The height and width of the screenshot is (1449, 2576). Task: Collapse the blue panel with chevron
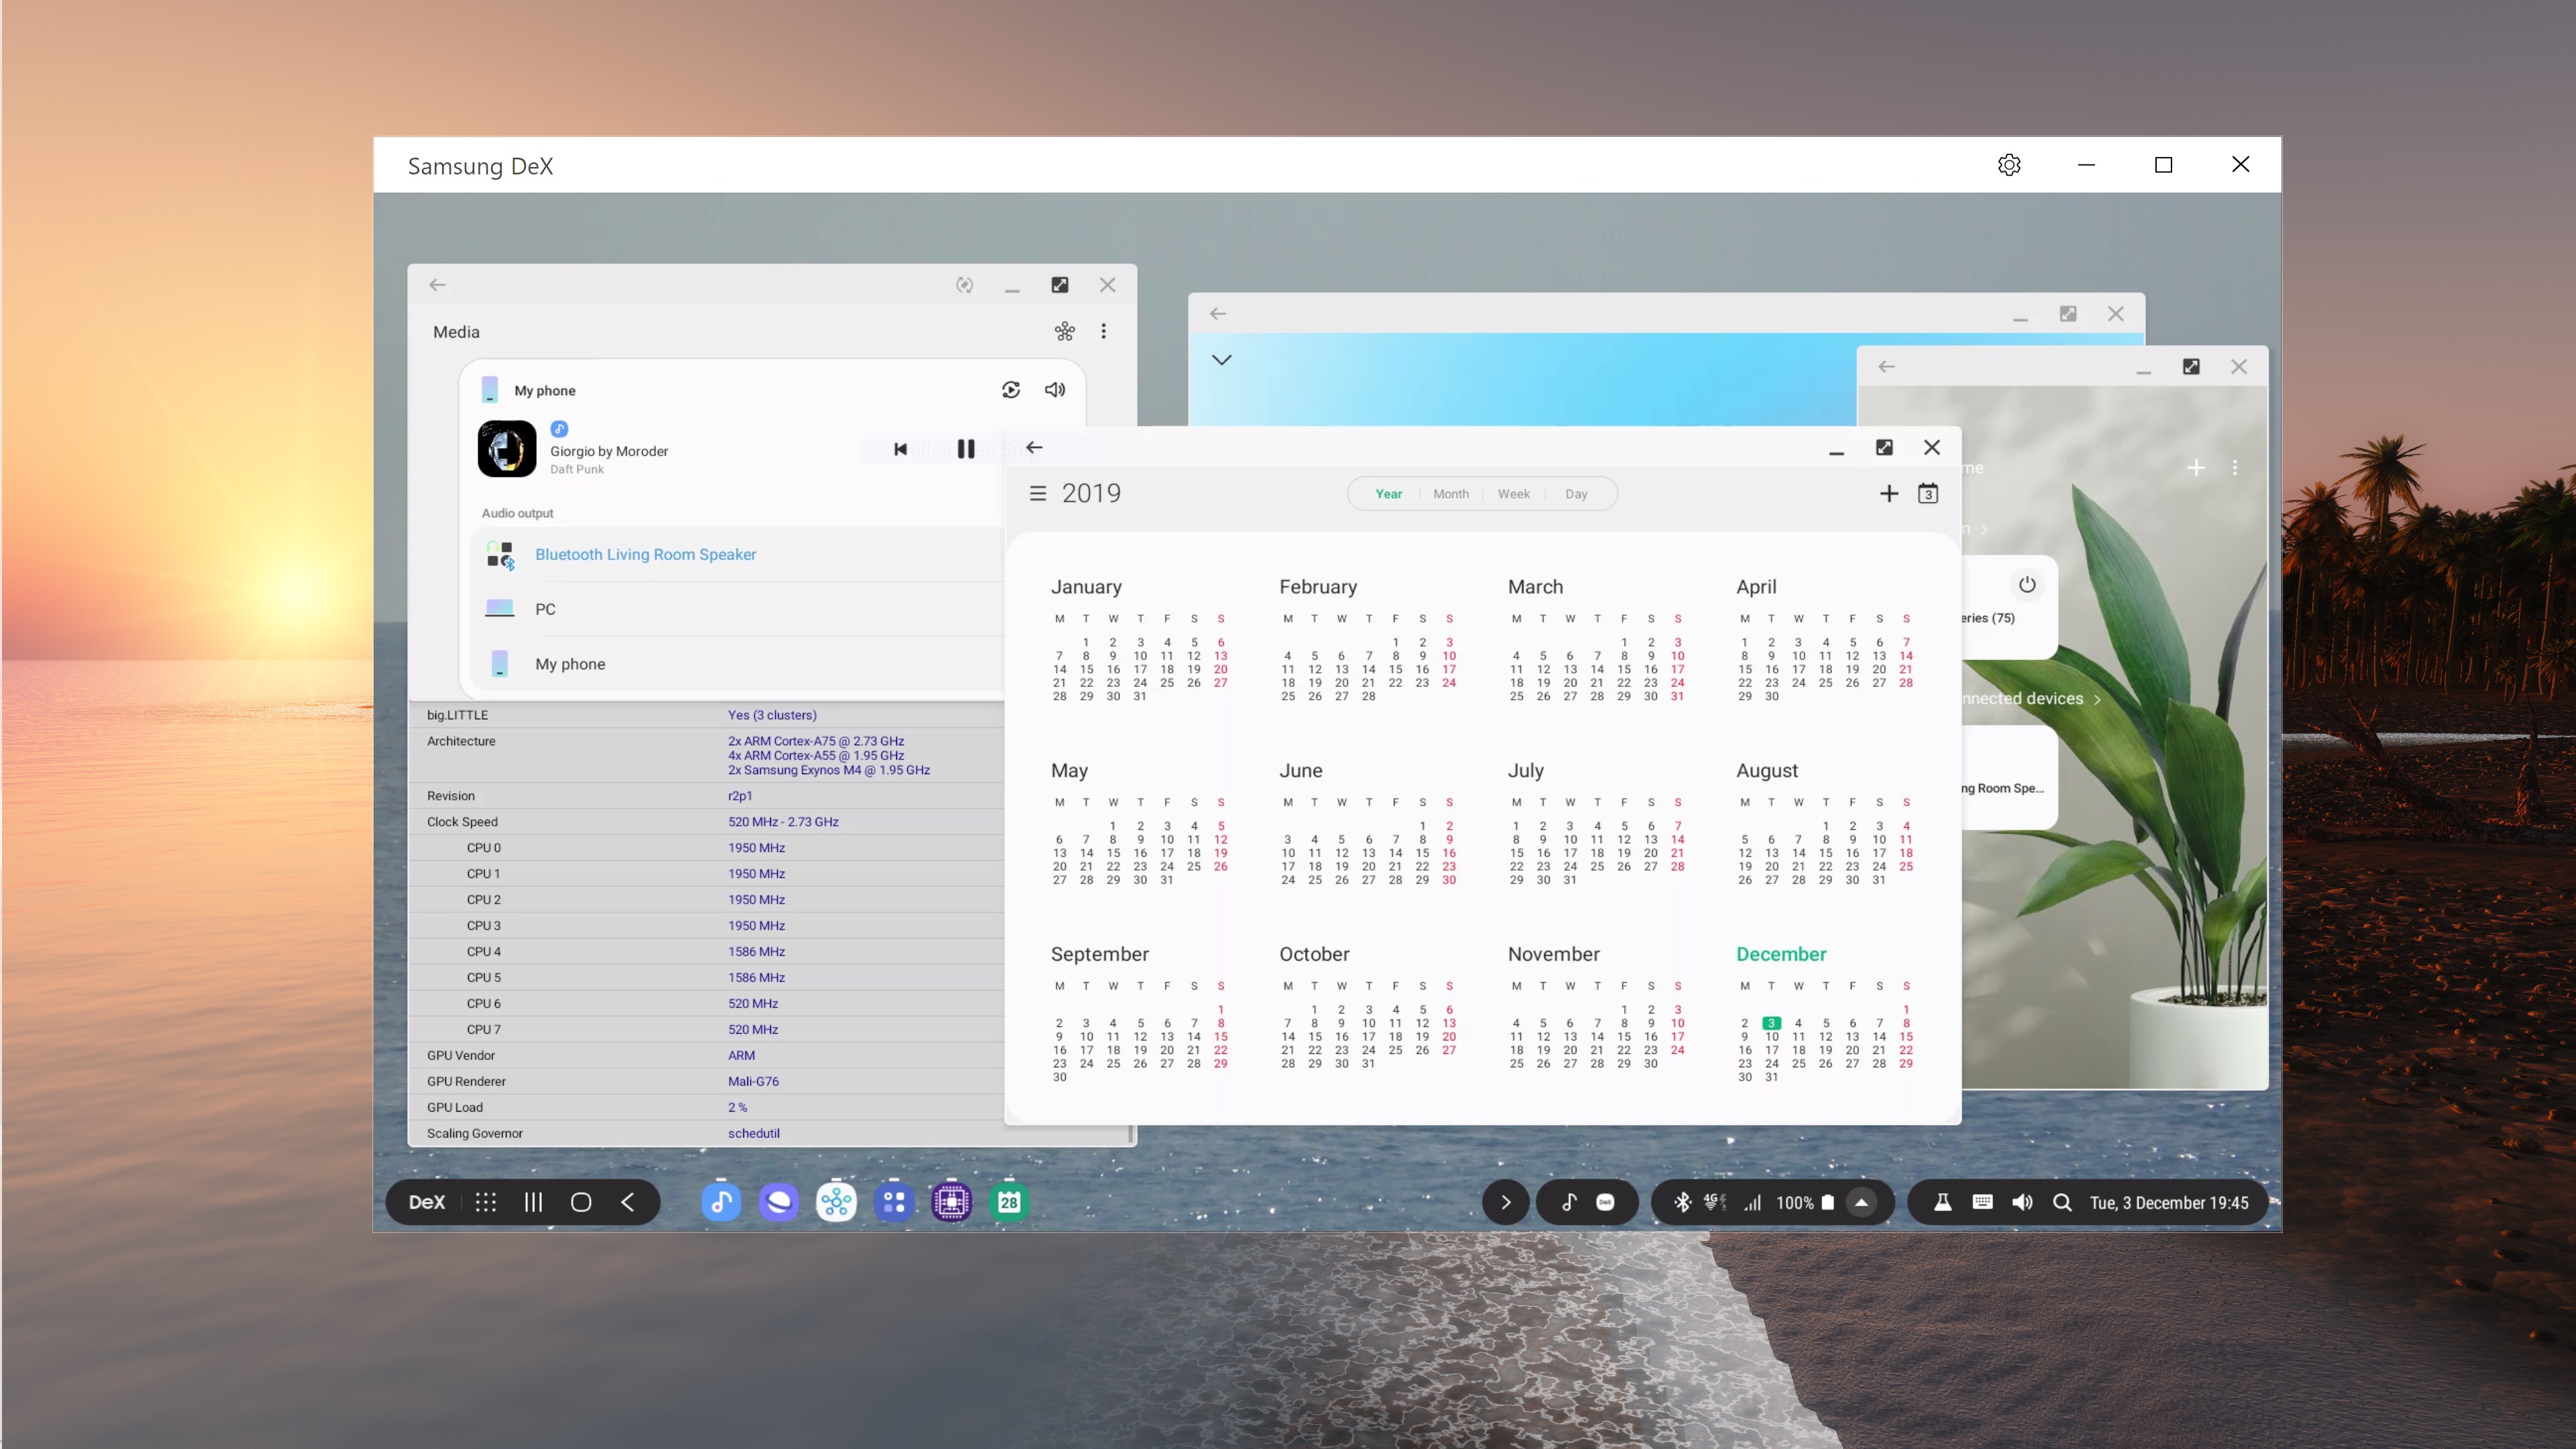pyautogui.click(x=1221, y=360)
